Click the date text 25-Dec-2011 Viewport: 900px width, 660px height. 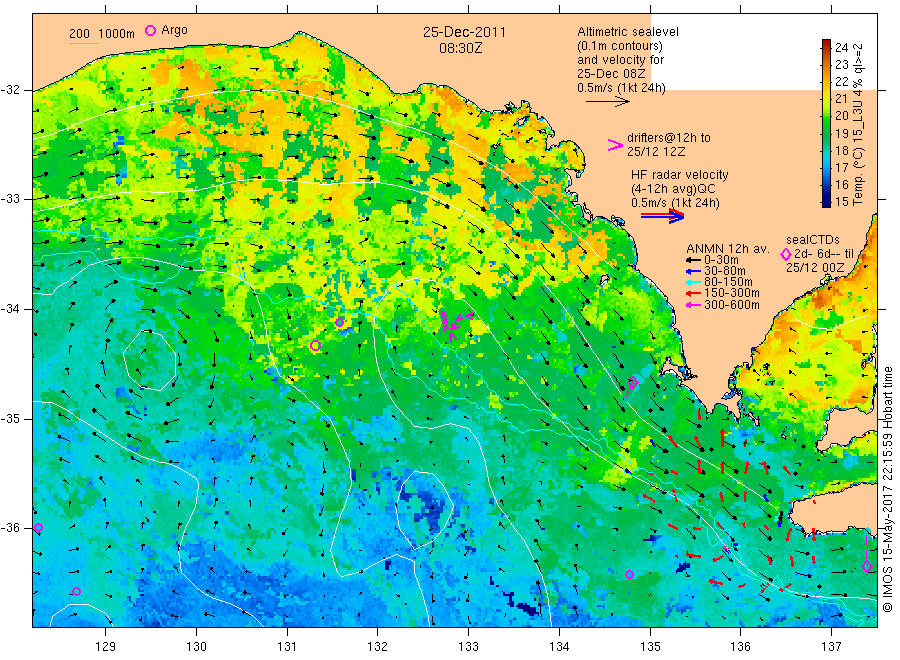click(x=464, y=32)
